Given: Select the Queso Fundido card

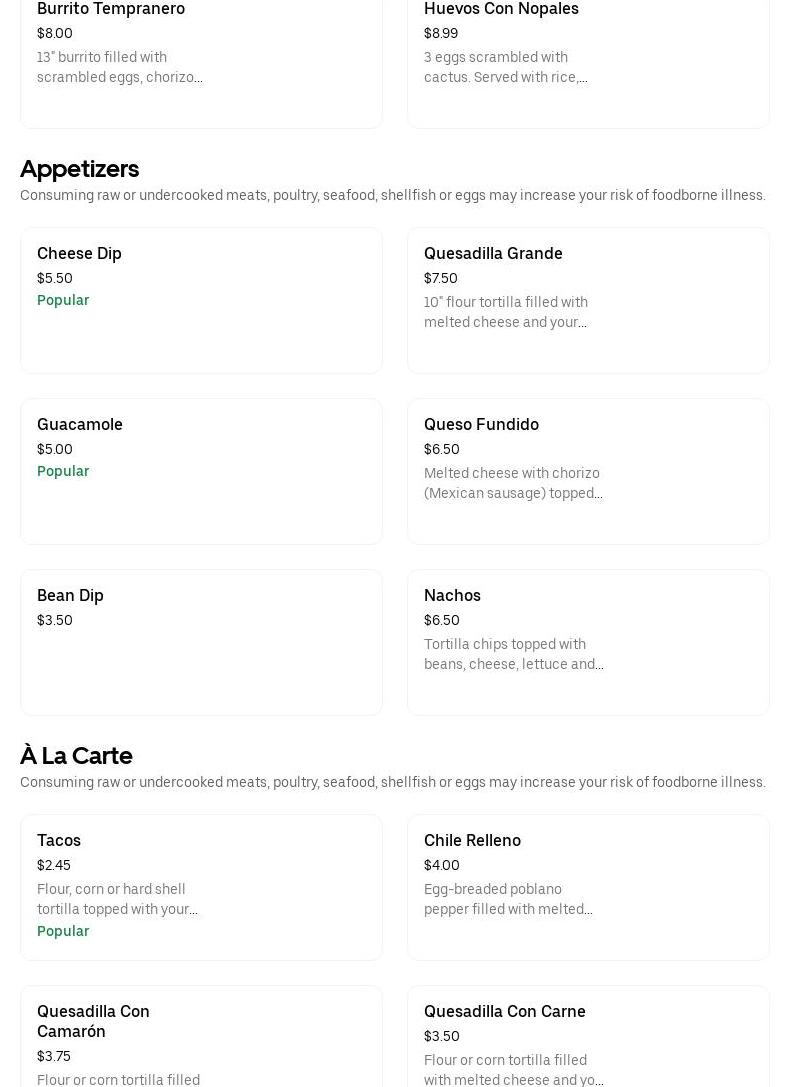Looking at the screenshot, I should [588, 471].
